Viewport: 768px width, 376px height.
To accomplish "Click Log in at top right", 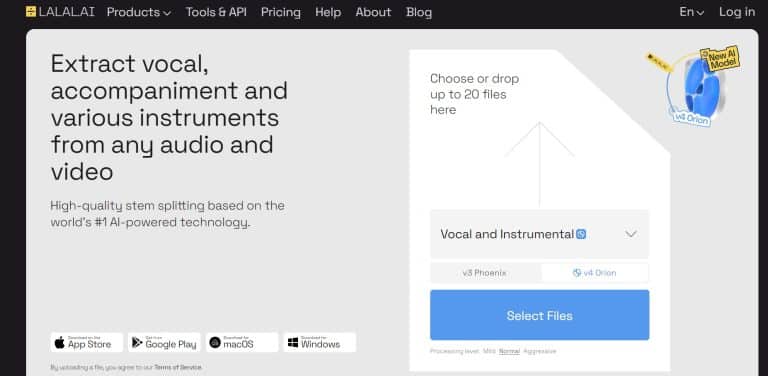I will click(x=737, y=12).
